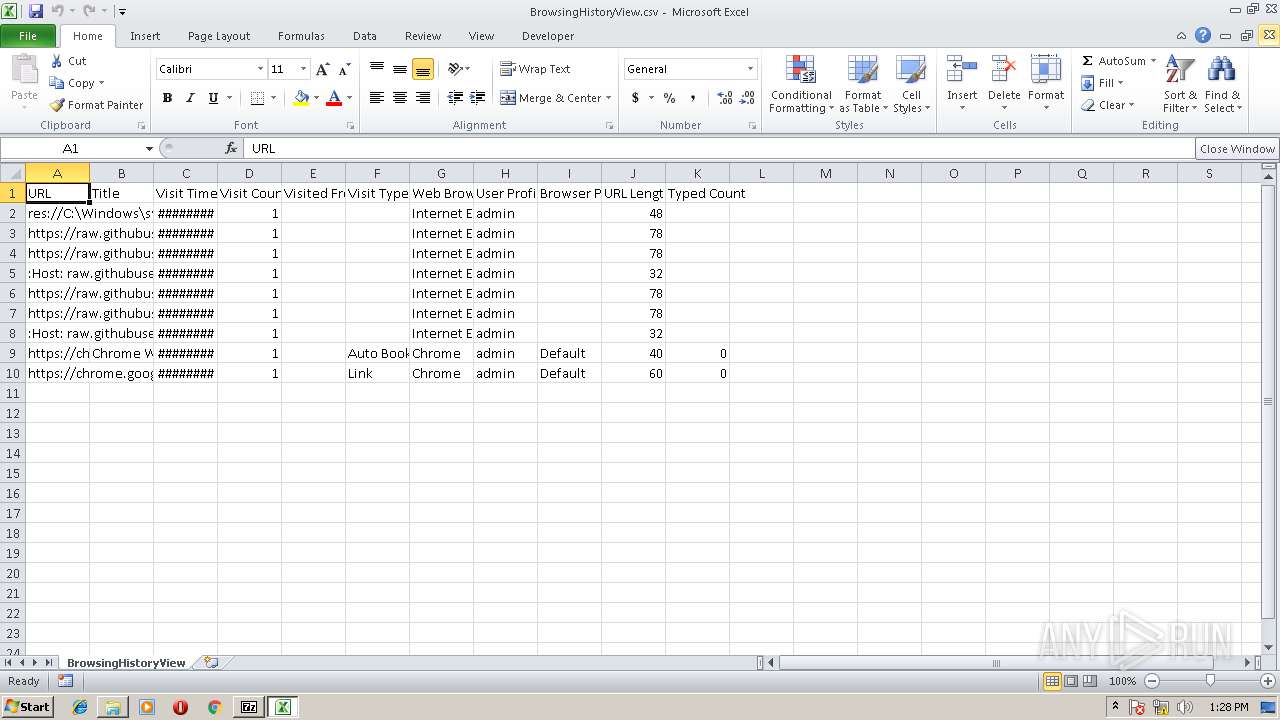Open the Copy dropdown arrow

(x=101, y=83)
